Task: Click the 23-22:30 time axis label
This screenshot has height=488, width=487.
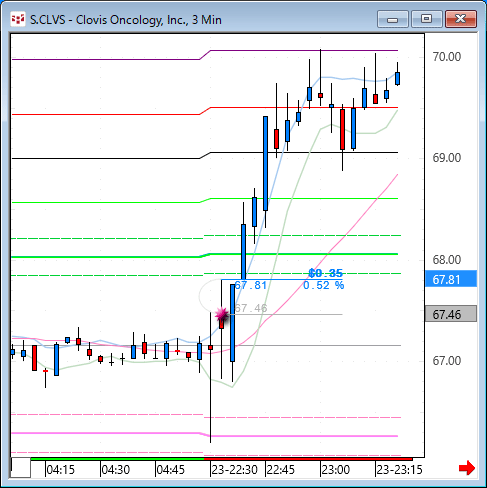Action: (x=234, y=470)
